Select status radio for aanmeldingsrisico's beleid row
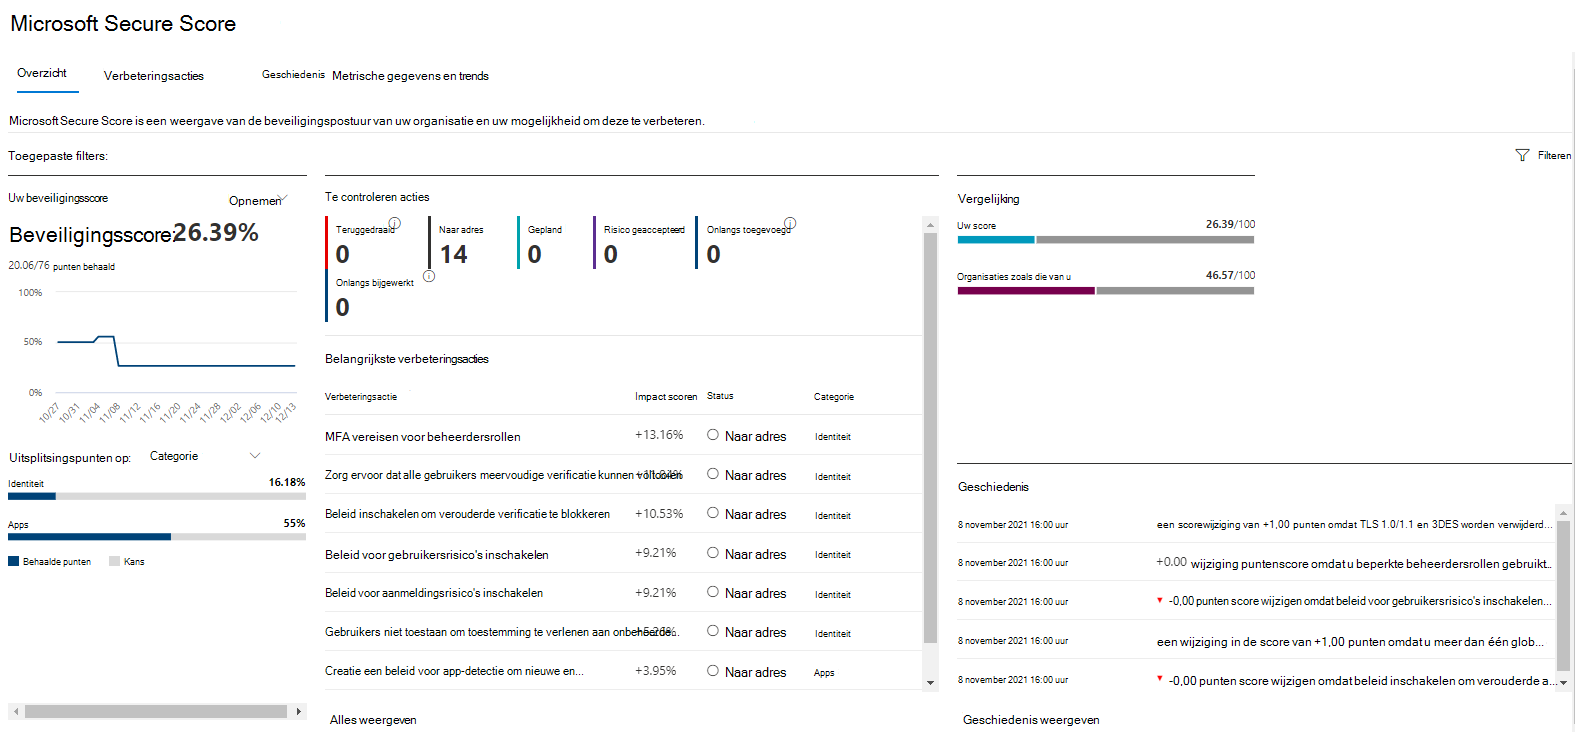Image resolution: width=1575 pixels, height=732 pixels. 713,592
